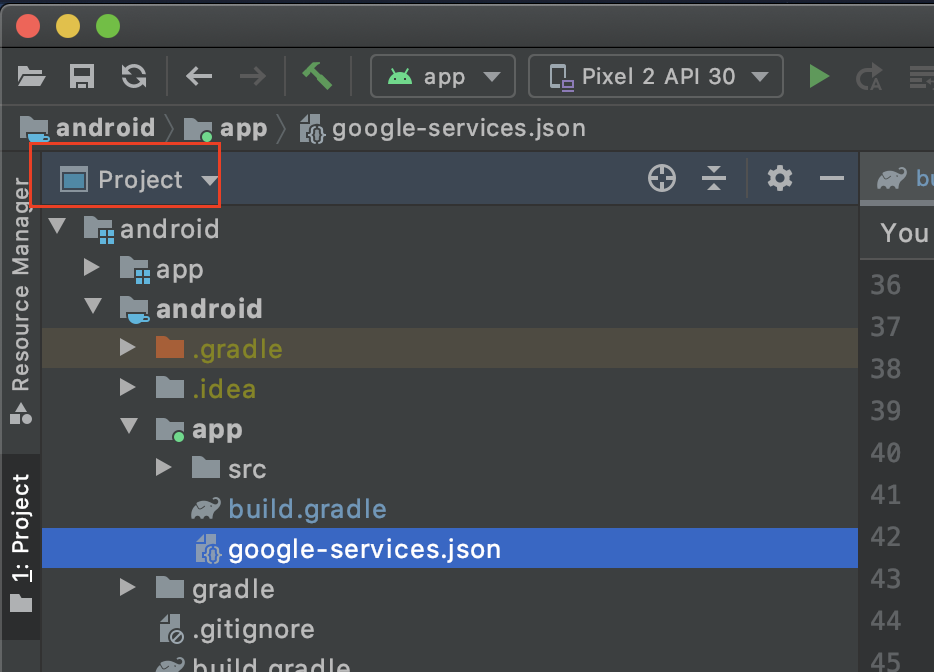The height and width of the screenshot is (672, 934).
Task: Build project with the hammer icon
Action: 317,76
